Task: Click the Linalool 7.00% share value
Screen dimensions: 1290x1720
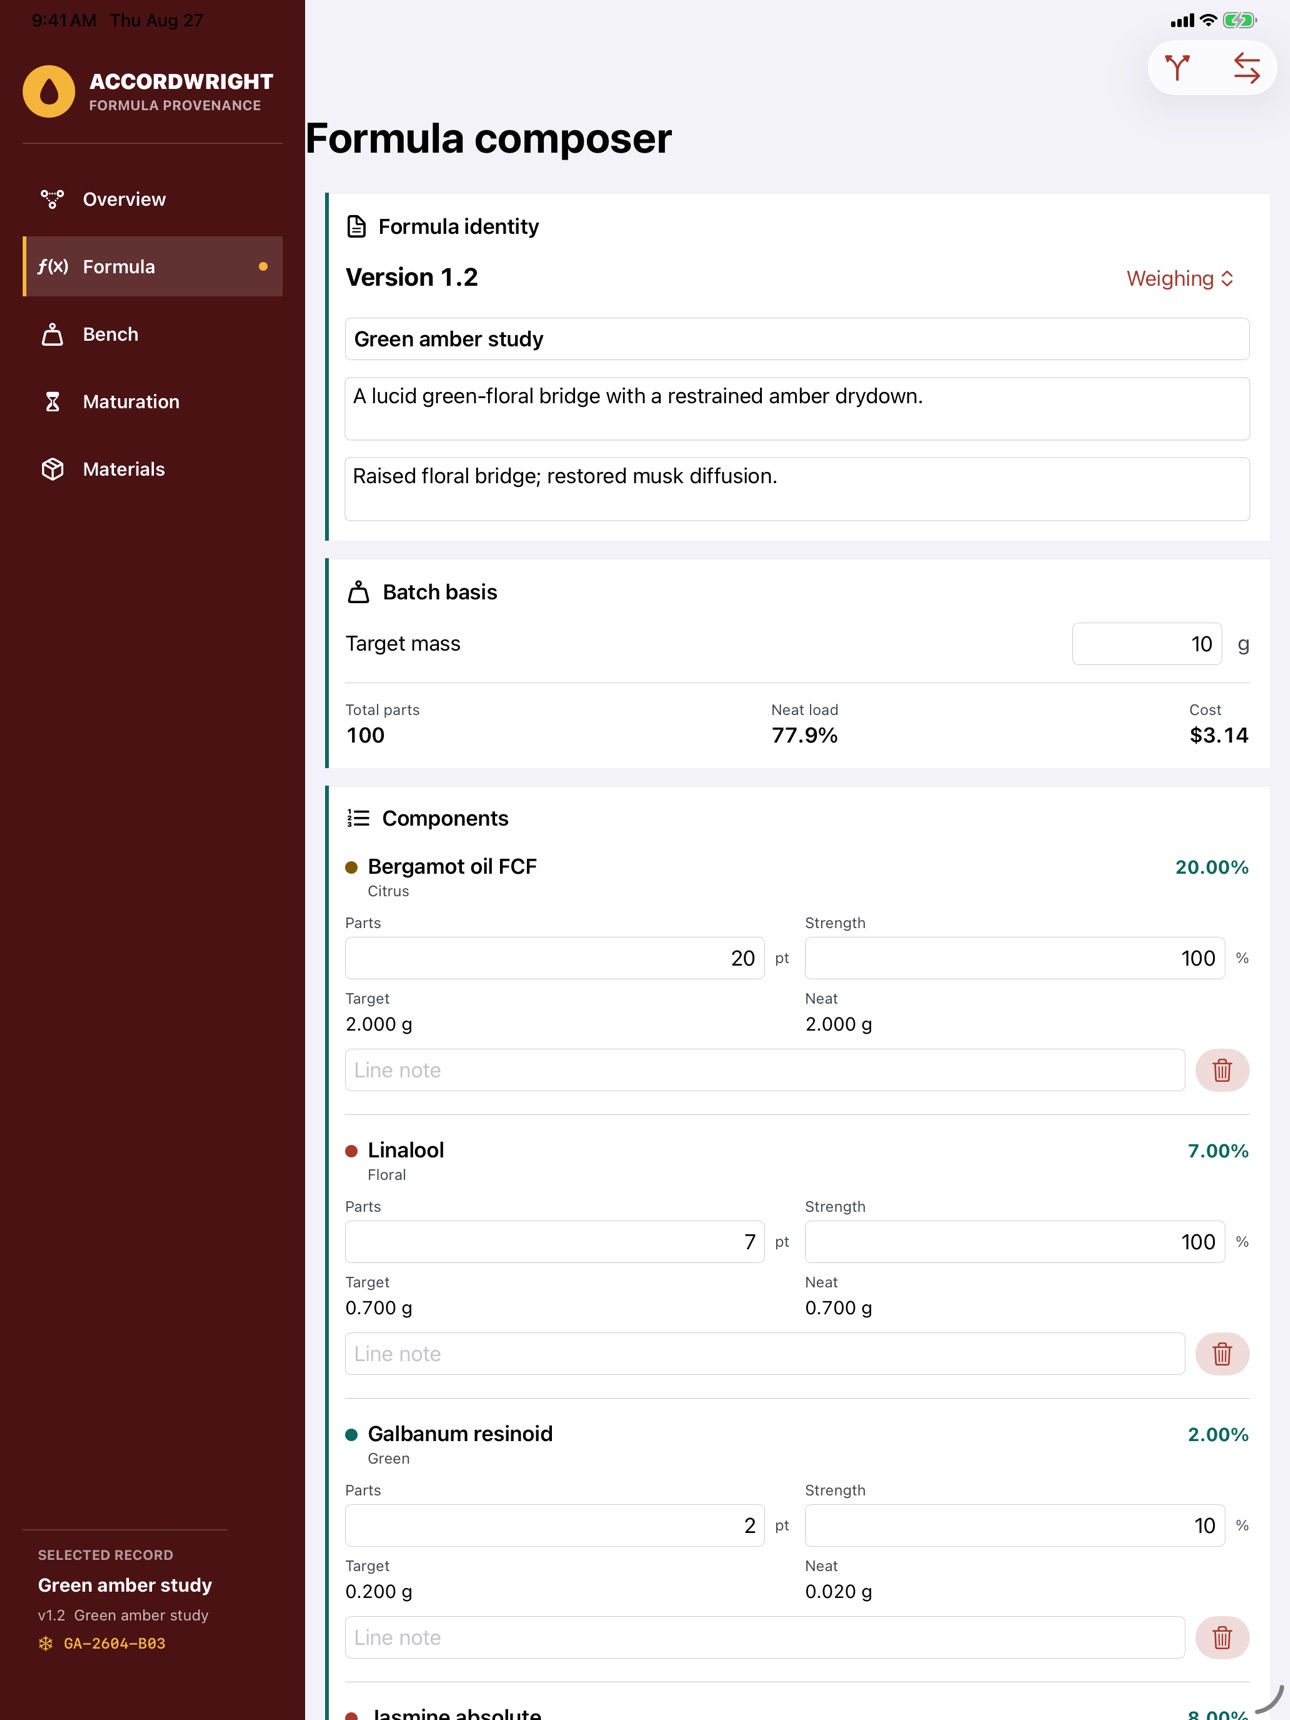Action: point(1218,1151)
